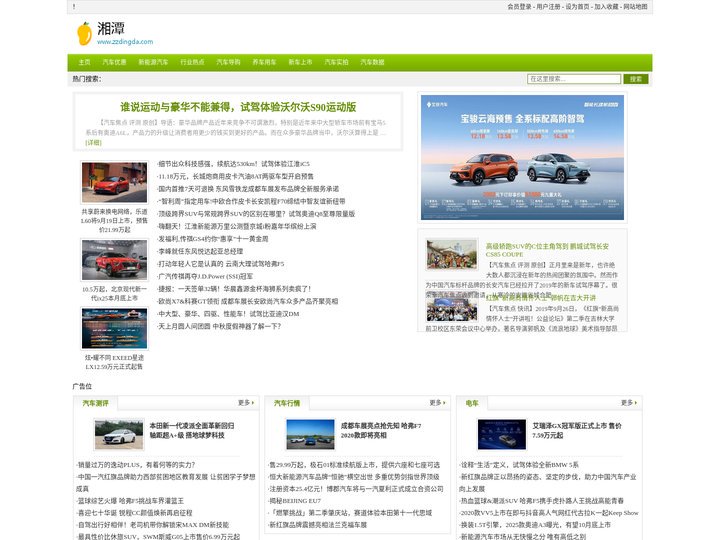Switch to the 汽车行情 tab
The height and width of the screenshot is (540, 720).
coord(287,403)
